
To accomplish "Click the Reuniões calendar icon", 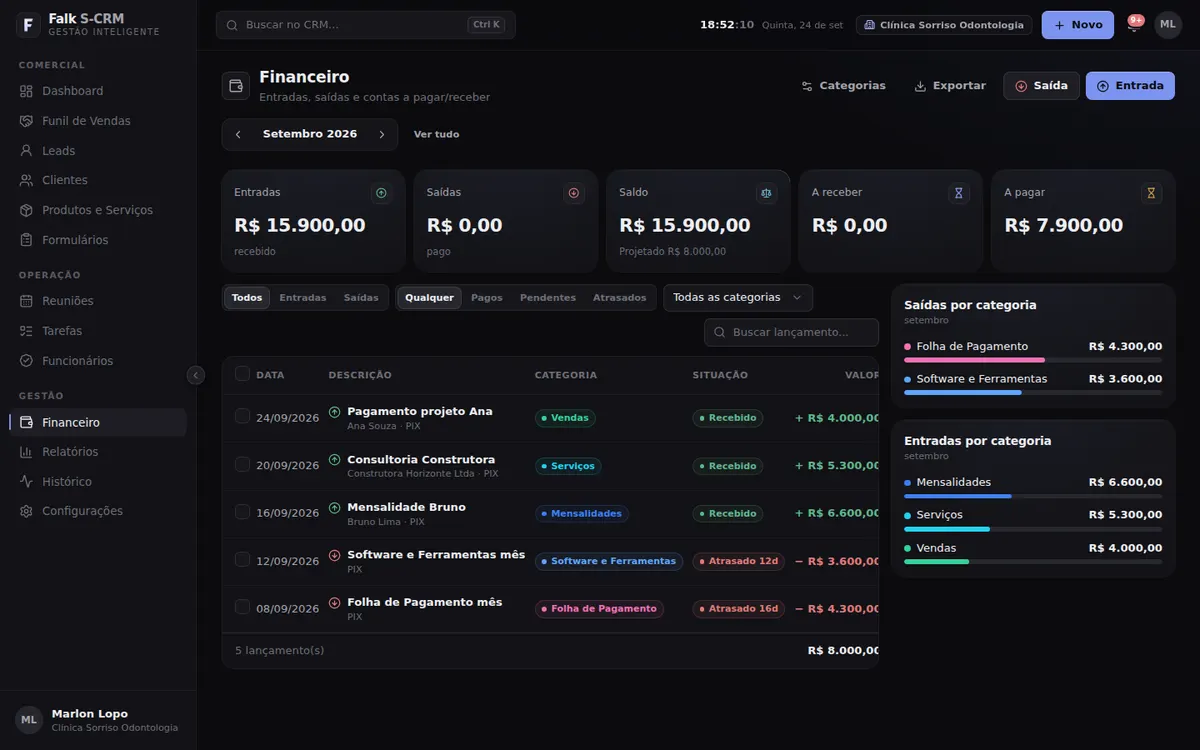I will click(26, 301).
